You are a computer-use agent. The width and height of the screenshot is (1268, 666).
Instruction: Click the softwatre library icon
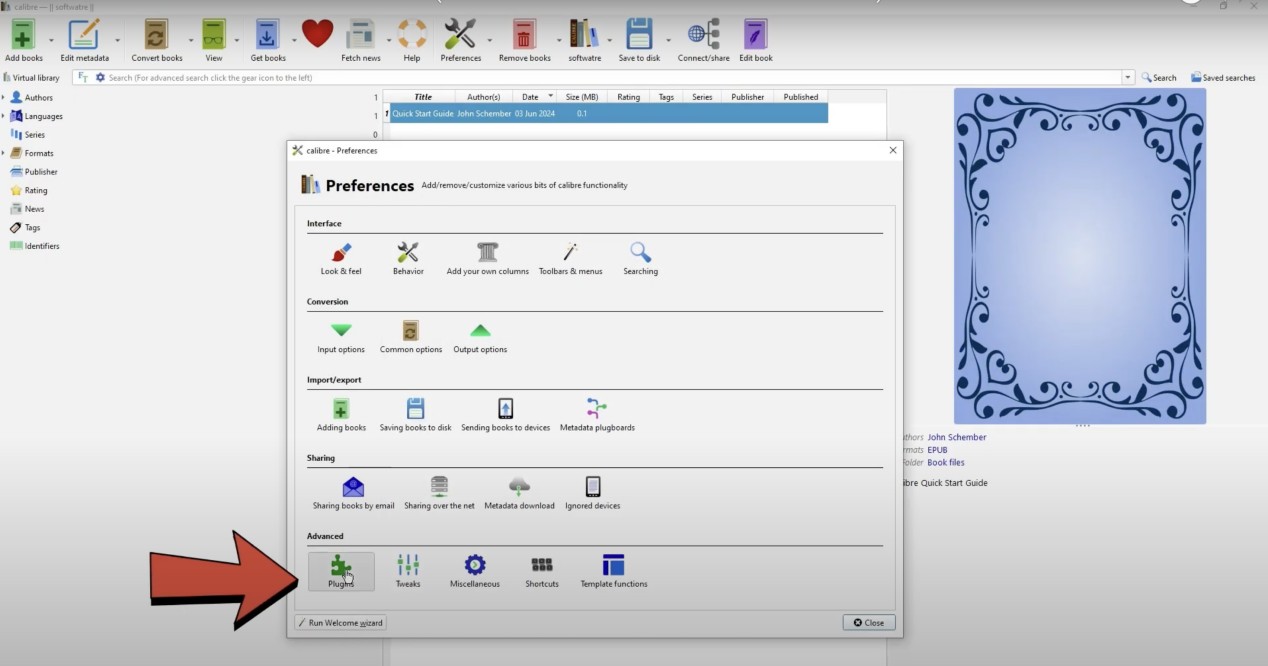click(x=585, y=40)
